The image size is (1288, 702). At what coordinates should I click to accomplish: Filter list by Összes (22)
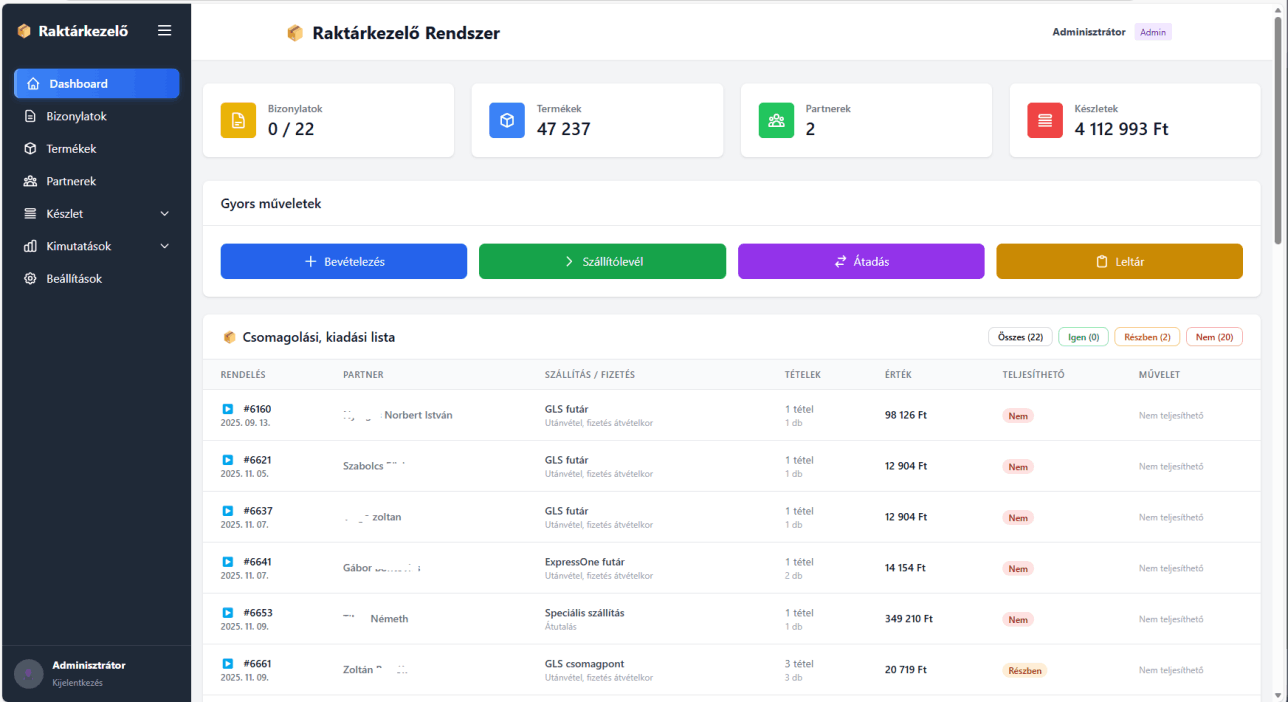coord(1020,337)
